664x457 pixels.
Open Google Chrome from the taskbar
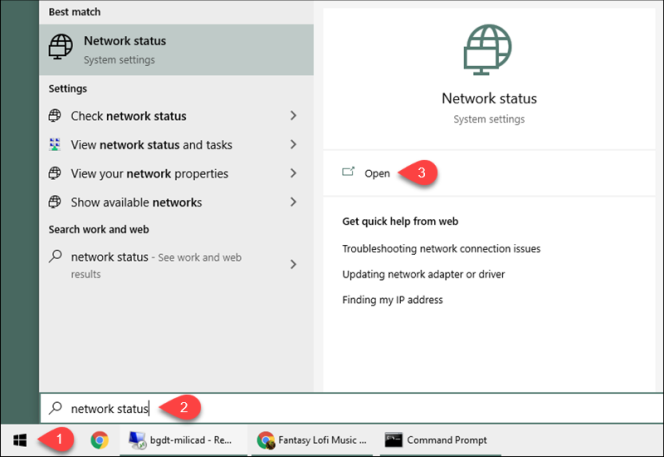pos(99,439)
